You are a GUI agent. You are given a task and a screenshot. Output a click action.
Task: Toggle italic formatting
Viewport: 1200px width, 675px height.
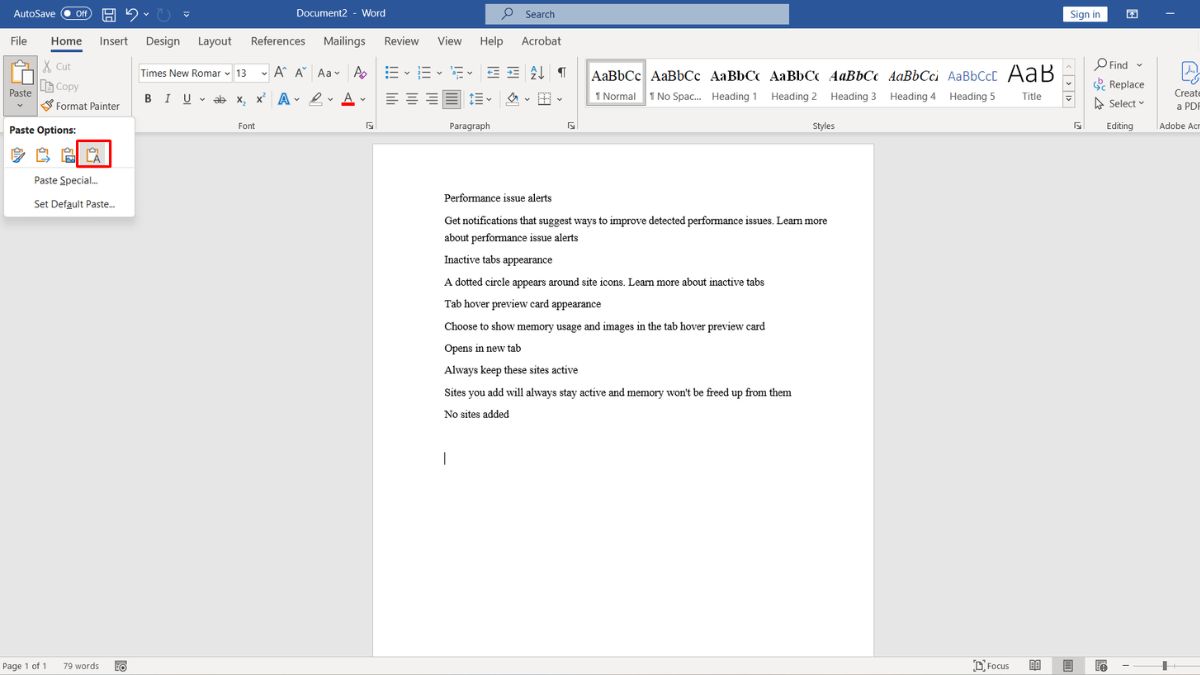pyautogui.click(x=167, y=99)
